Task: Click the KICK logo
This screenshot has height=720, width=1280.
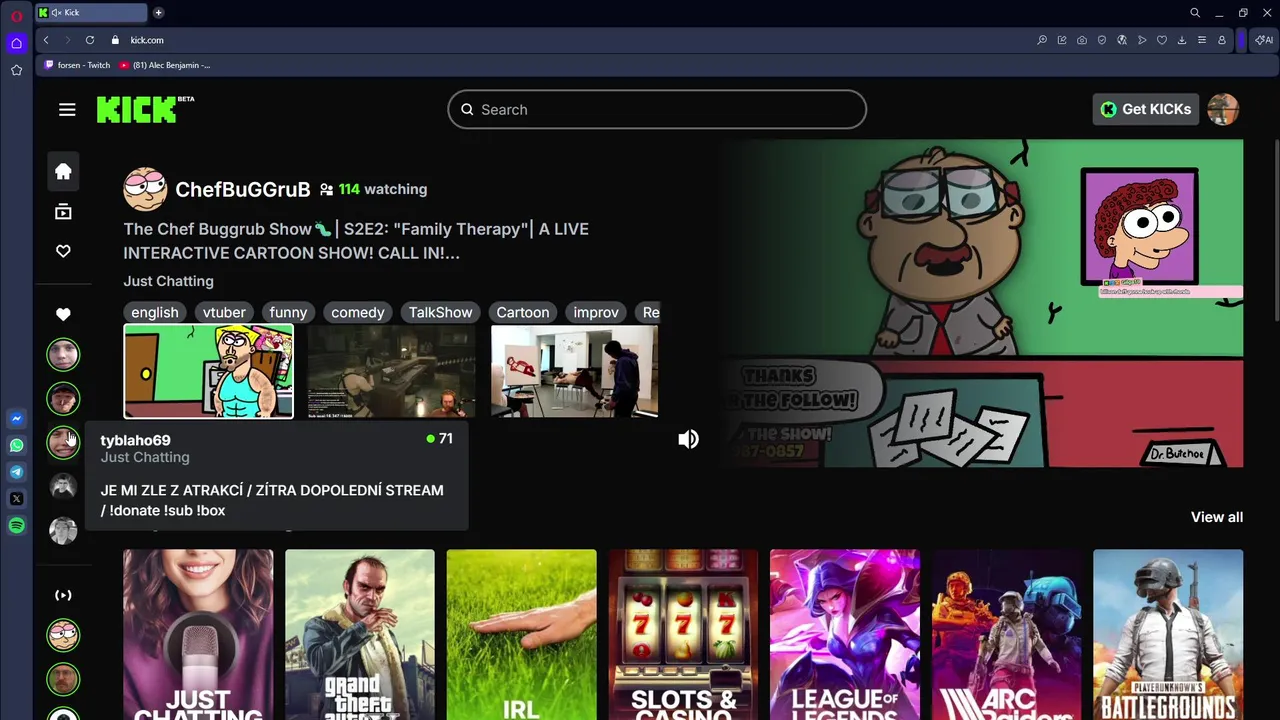Action: pyautogui.click(x=145, y=109)
